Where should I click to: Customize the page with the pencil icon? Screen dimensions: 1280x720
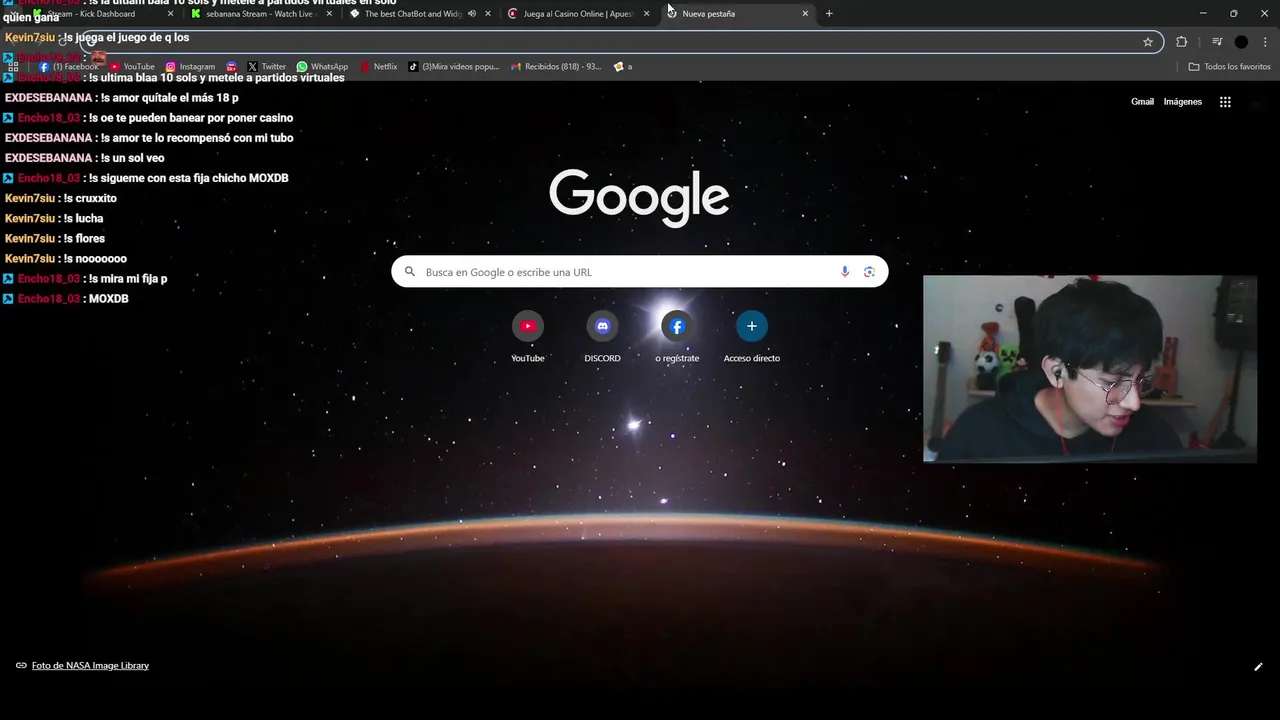pos(1258,667)
